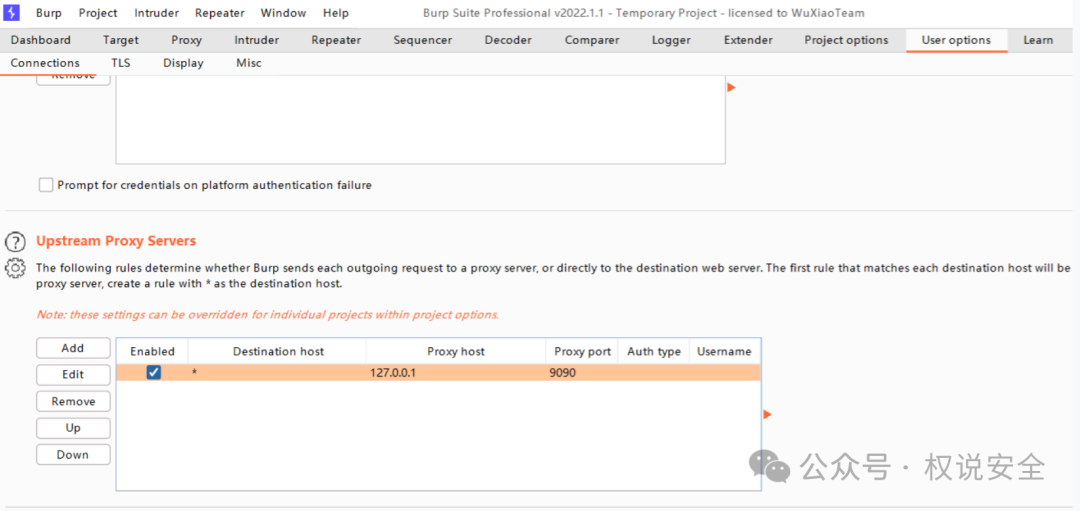Screen dimensions: 1080x511
Task: Click the Upstream Proxy Servers heading
Action: 116,241
